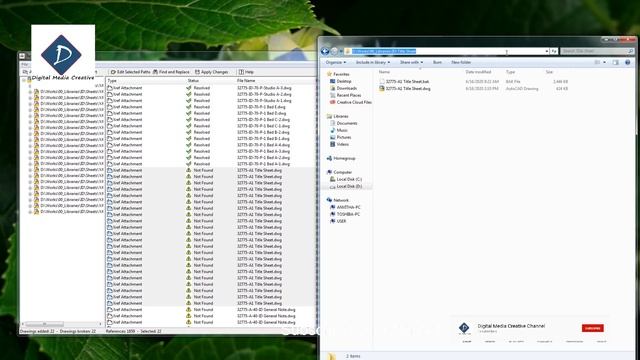Click the highlighted path in Explorer address bar

click(x=384, y=51)
